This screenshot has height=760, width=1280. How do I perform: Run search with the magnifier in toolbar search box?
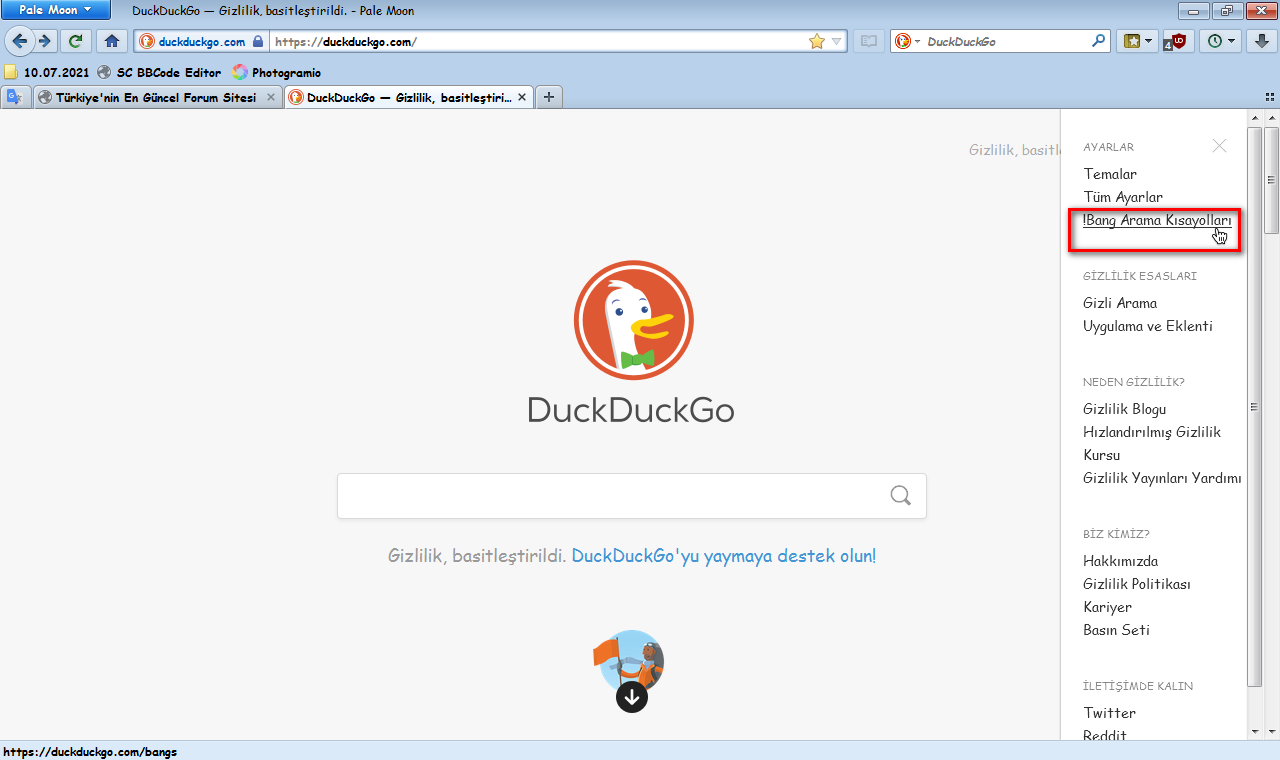click(x=1099, y=41)
